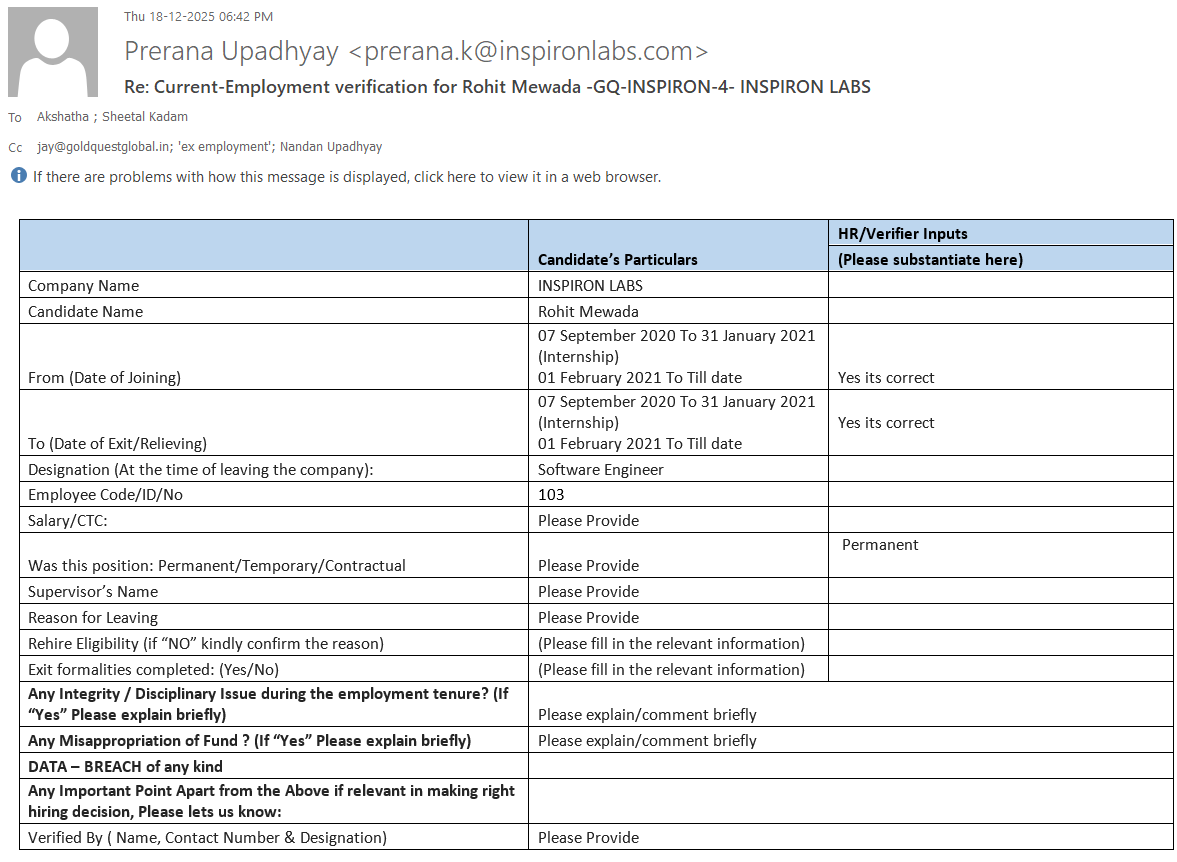
Task: Click the received date and time stamp
Action: pos(198,16)
